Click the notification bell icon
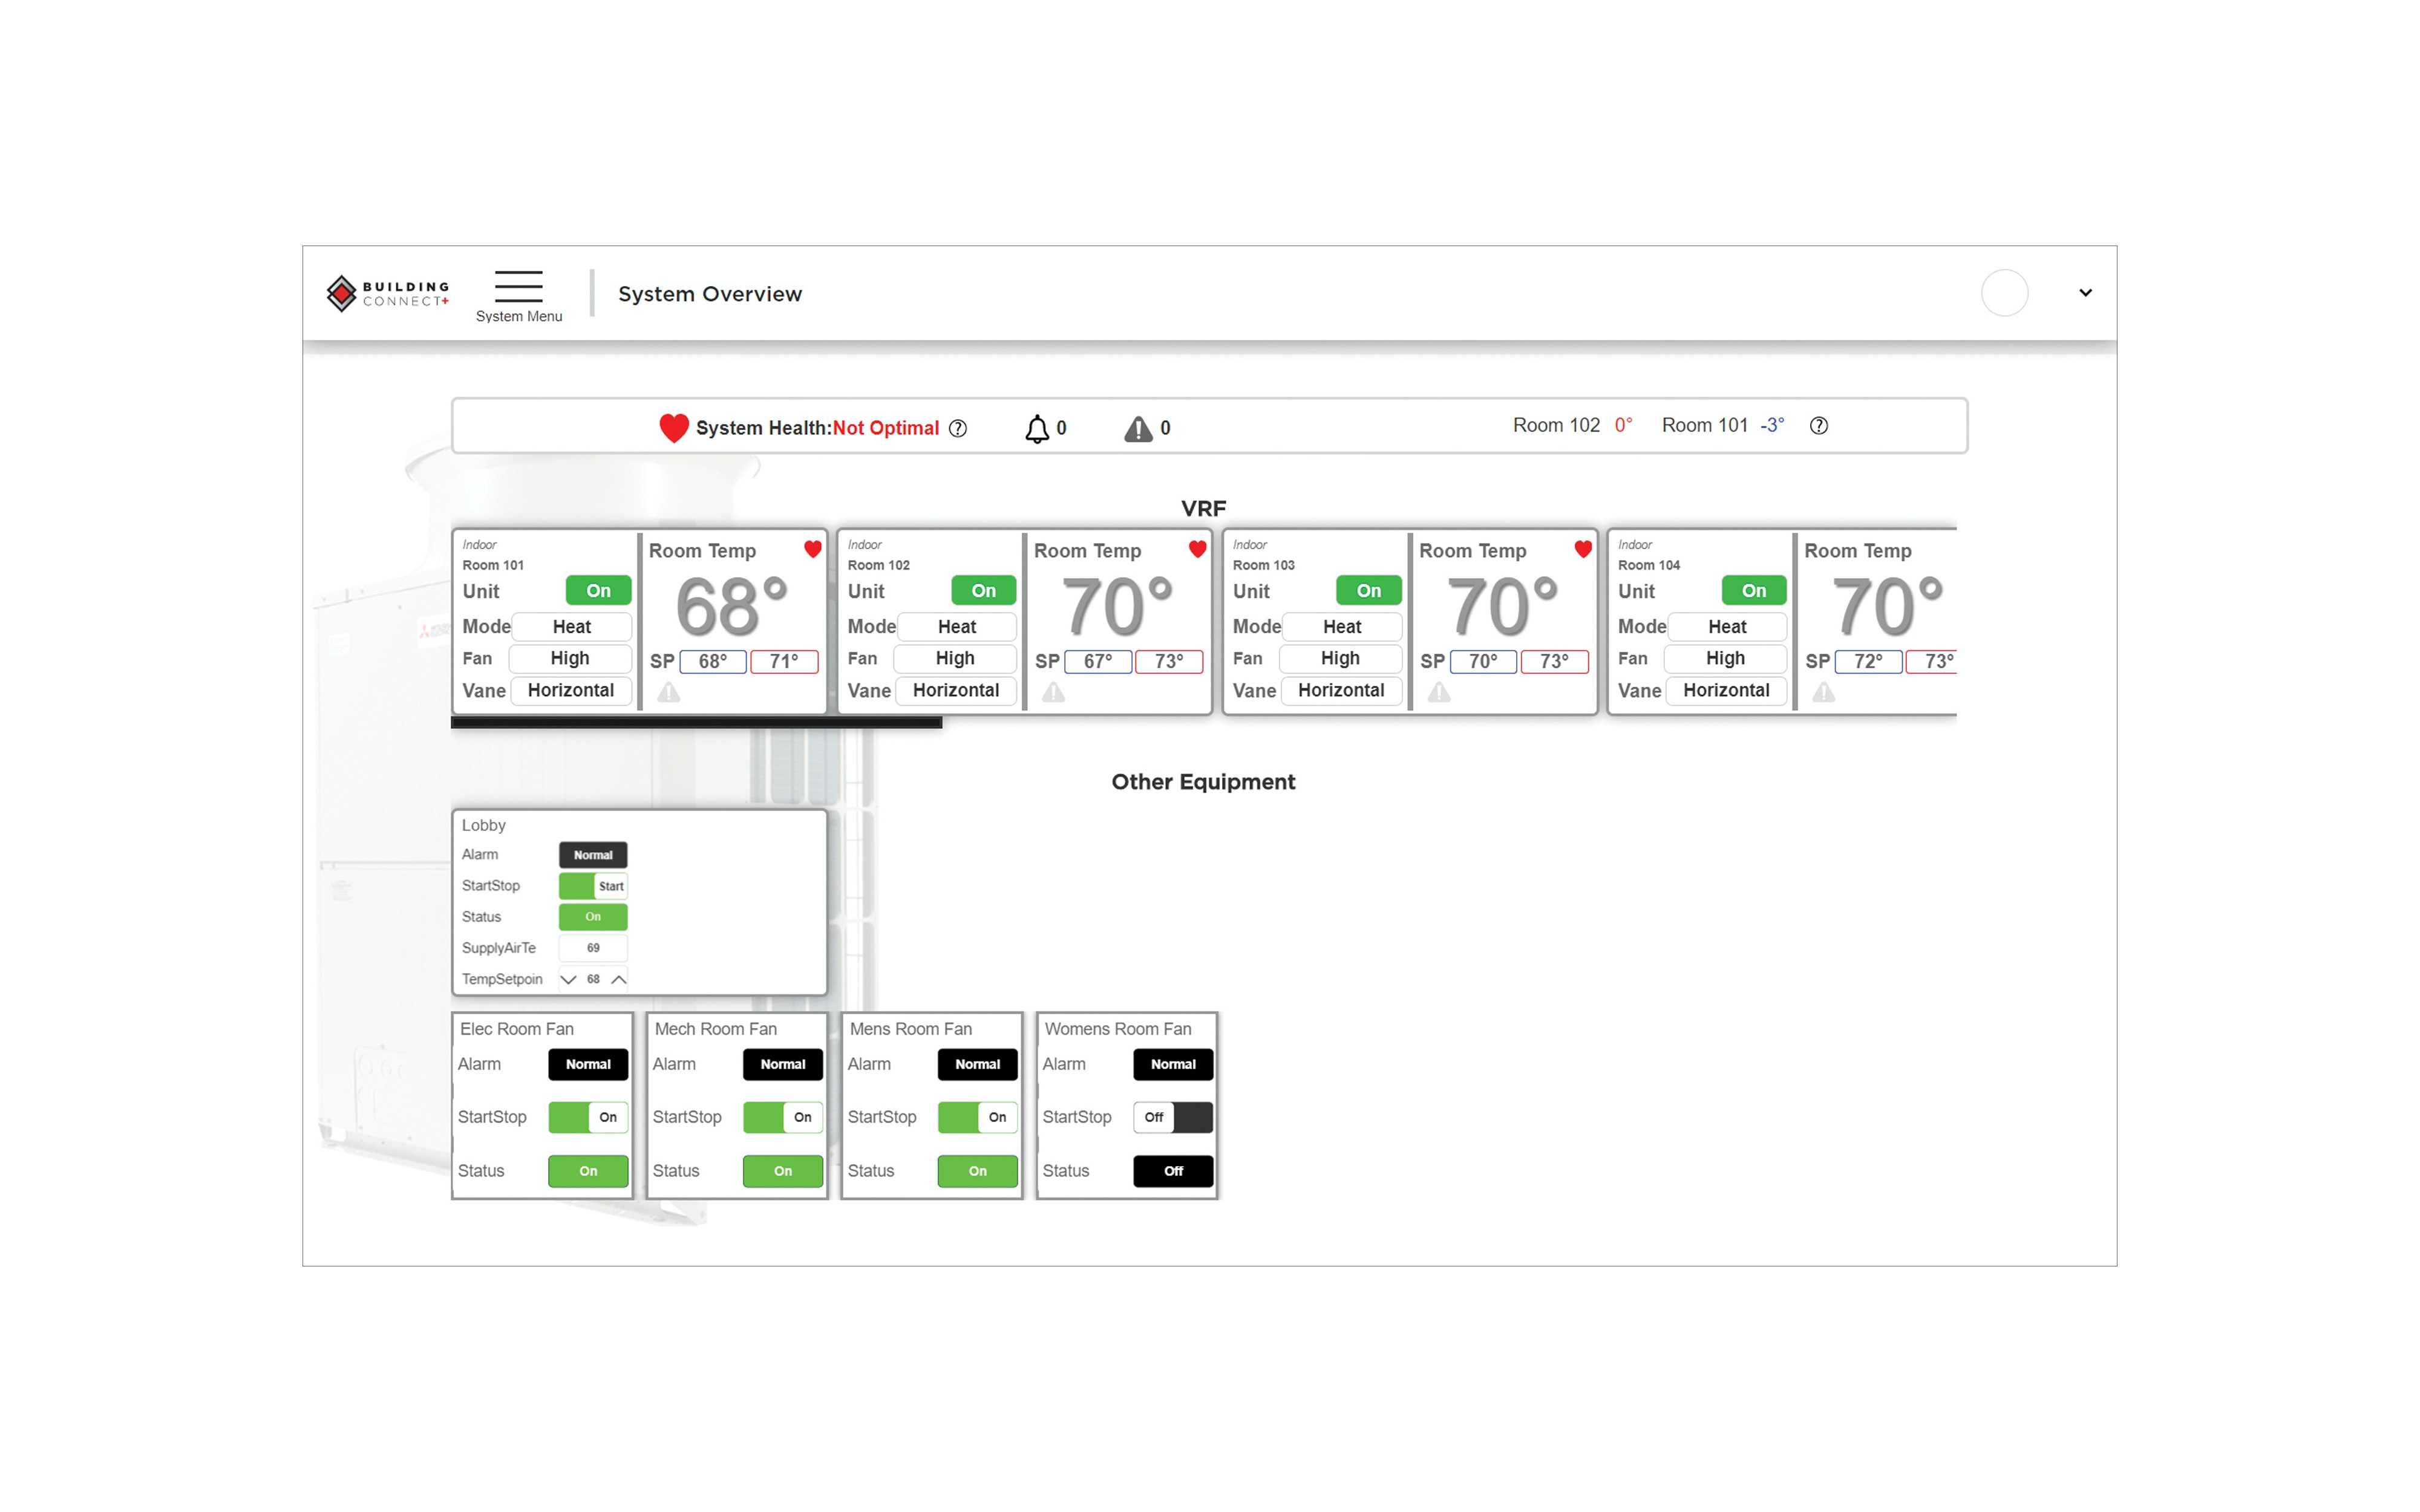 pos(1036,429)
